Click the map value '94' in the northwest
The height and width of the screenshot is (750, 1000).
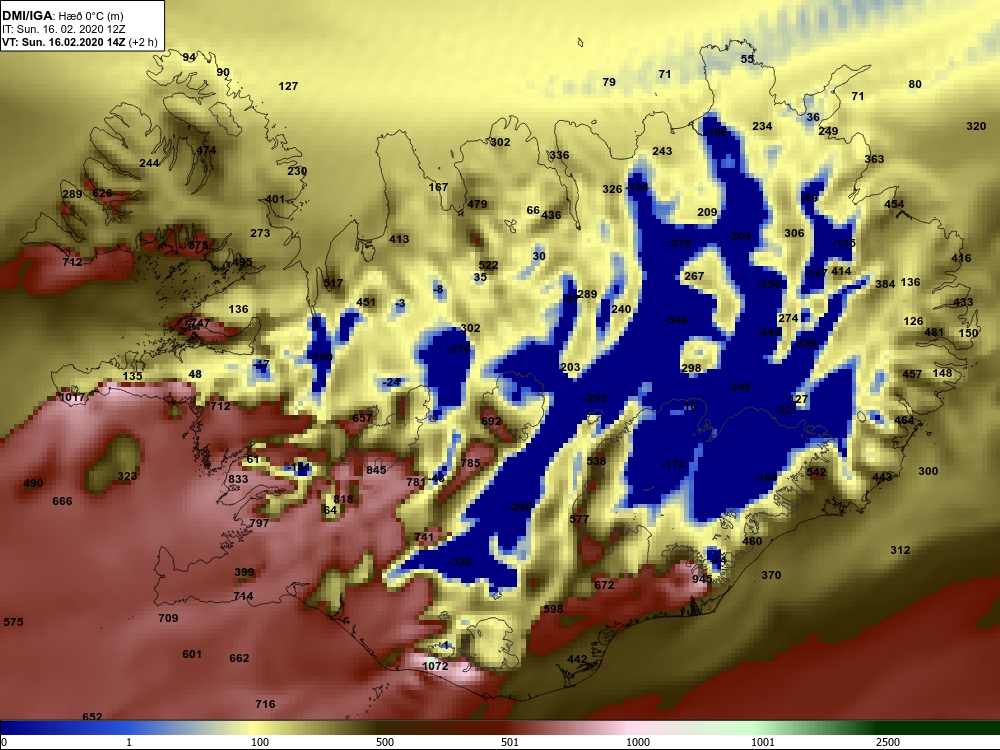click(189, 57)
